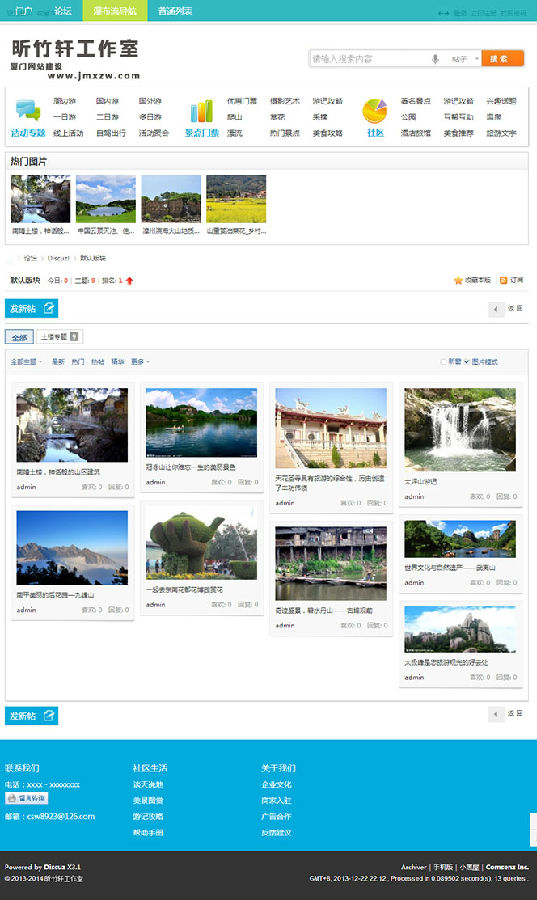Open the 景点门票 bar chart icon
The image size is (537, 900).
[x=201, y=111]
